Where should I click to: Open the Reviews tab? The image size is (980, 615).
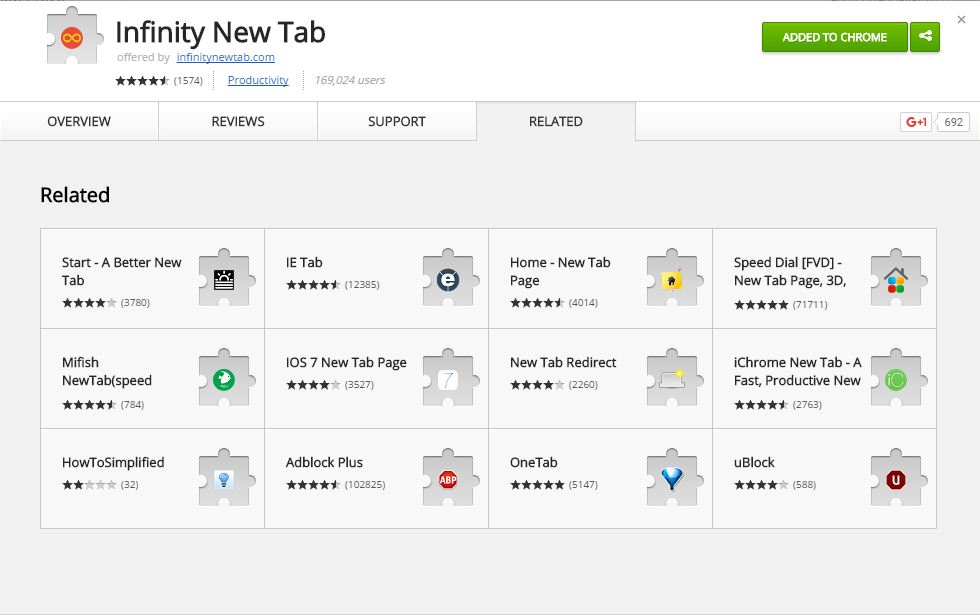238,121
